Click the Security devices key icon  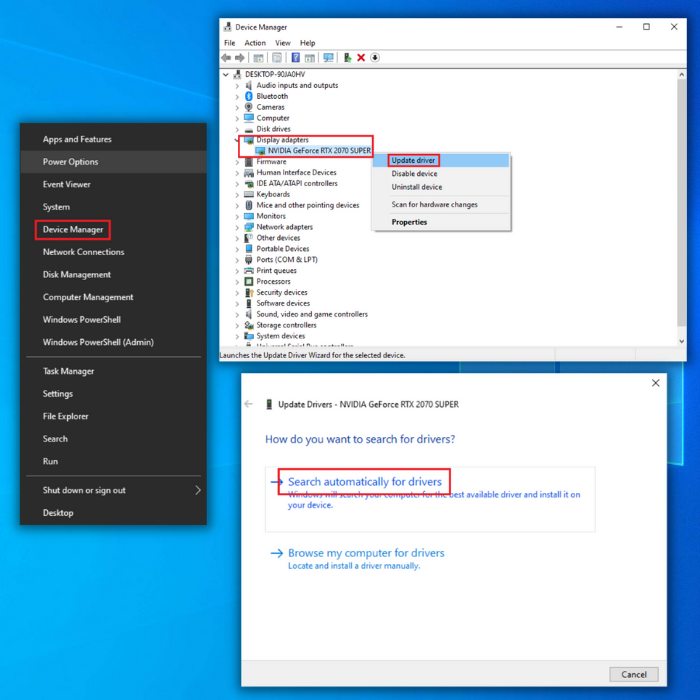[249, 292]
